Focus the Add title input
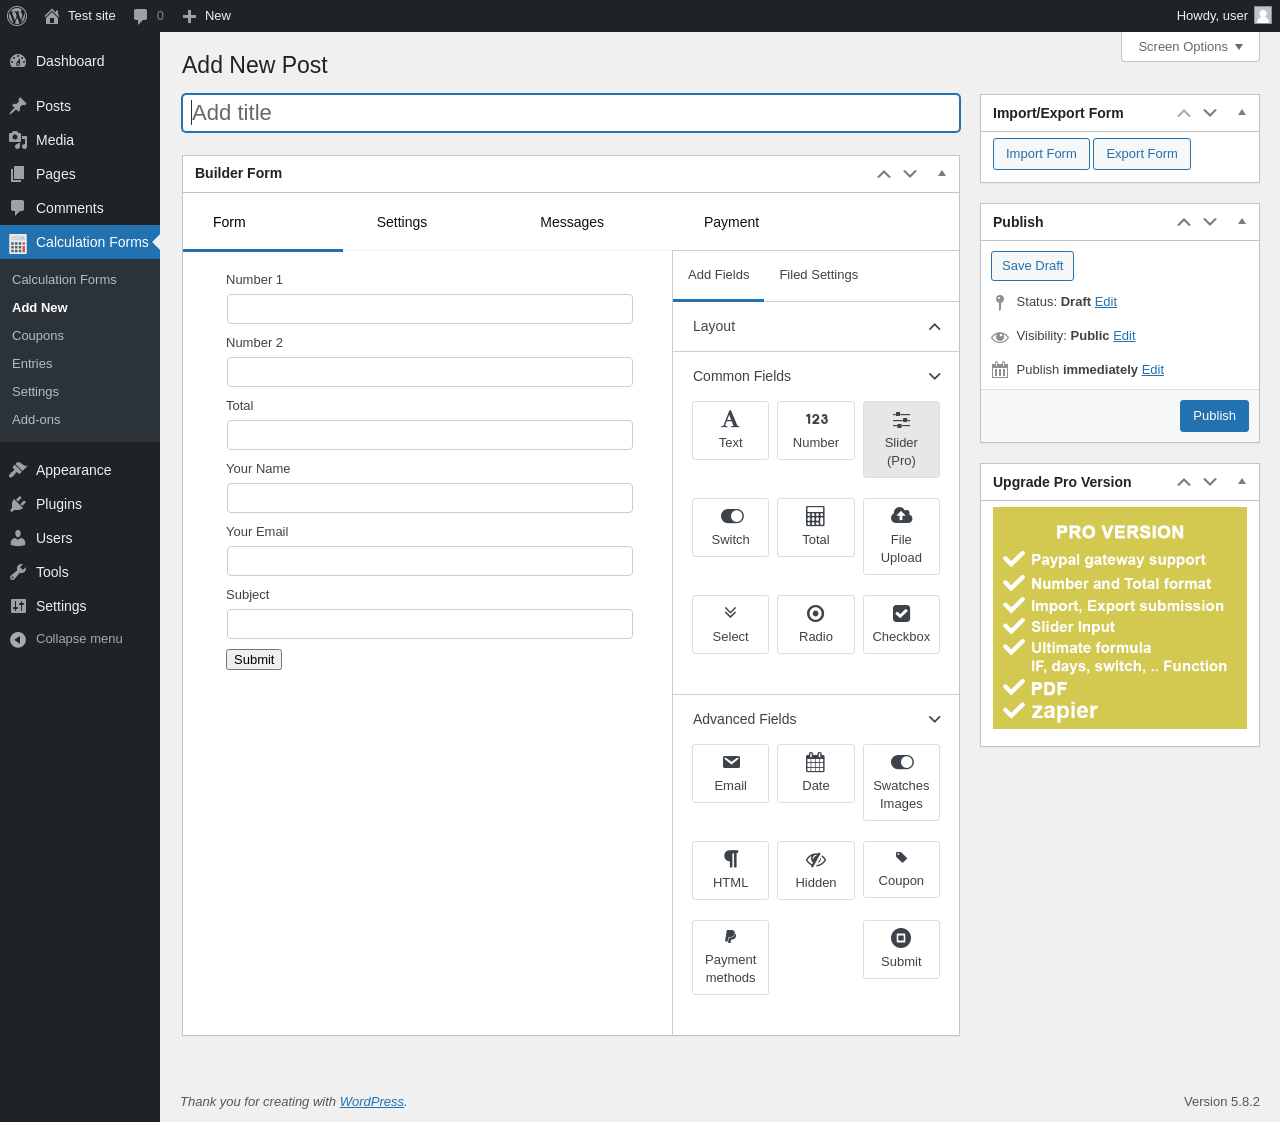 [x=571, y=113]
